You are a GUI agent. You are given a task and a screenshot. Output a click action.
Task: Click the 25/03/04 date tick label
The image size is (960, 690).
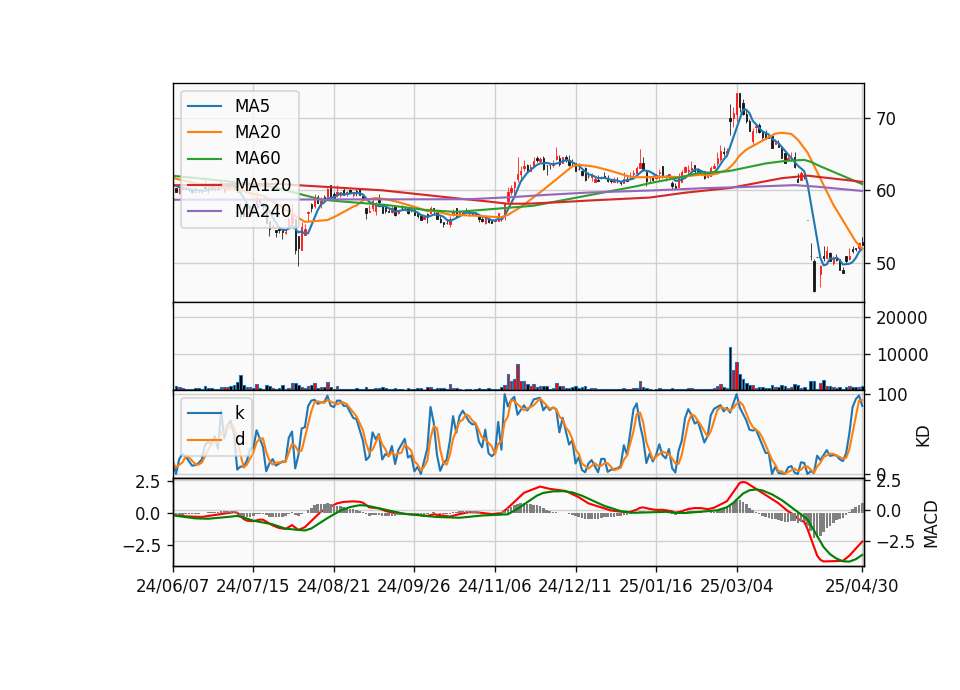coord(736,586)
